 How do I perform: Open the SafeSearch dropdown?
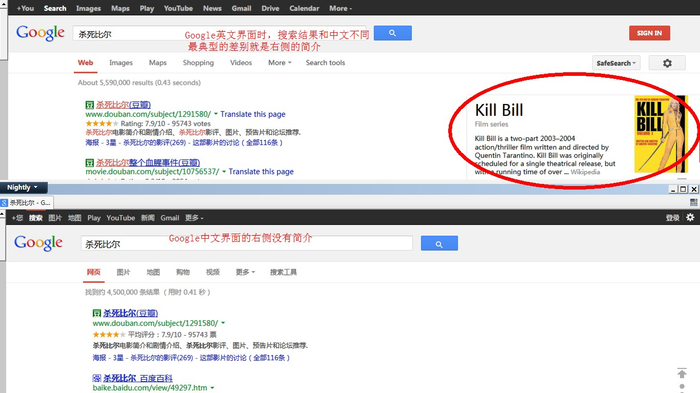point(616,63)
